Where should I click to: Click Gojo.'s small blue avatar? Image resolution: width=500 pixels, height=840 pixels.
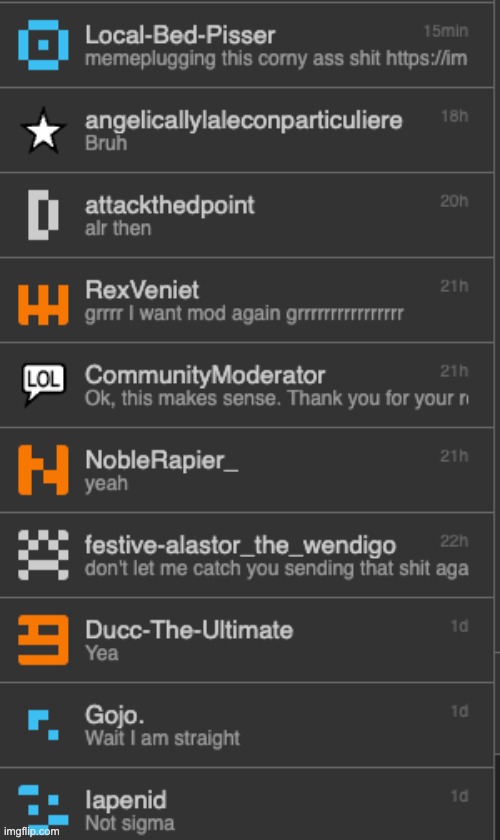(x=43, y=725)
